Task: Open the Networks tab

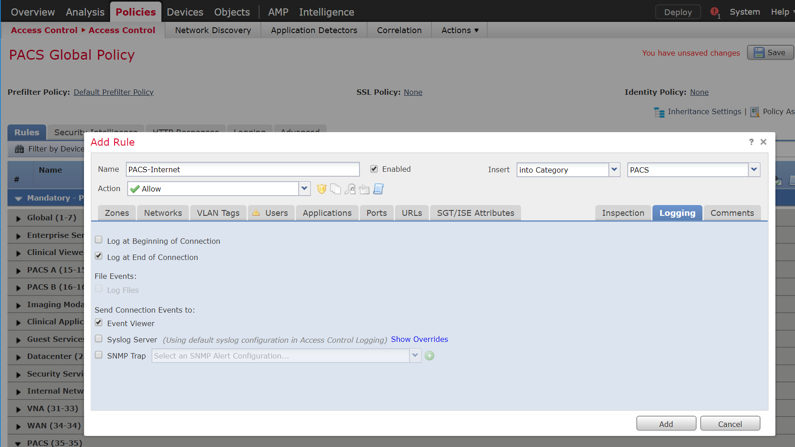Action: (162, 213)
